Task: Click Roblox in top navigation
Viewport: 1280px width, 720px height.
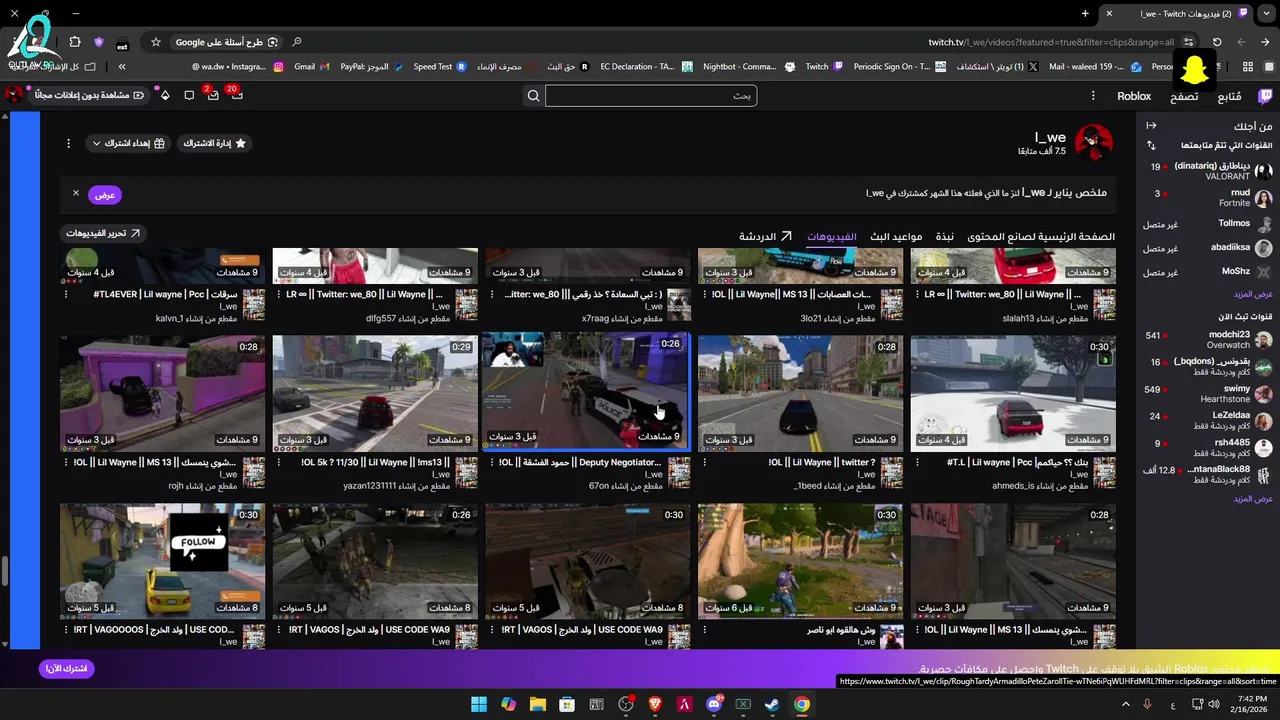Action: point(1134,96)
